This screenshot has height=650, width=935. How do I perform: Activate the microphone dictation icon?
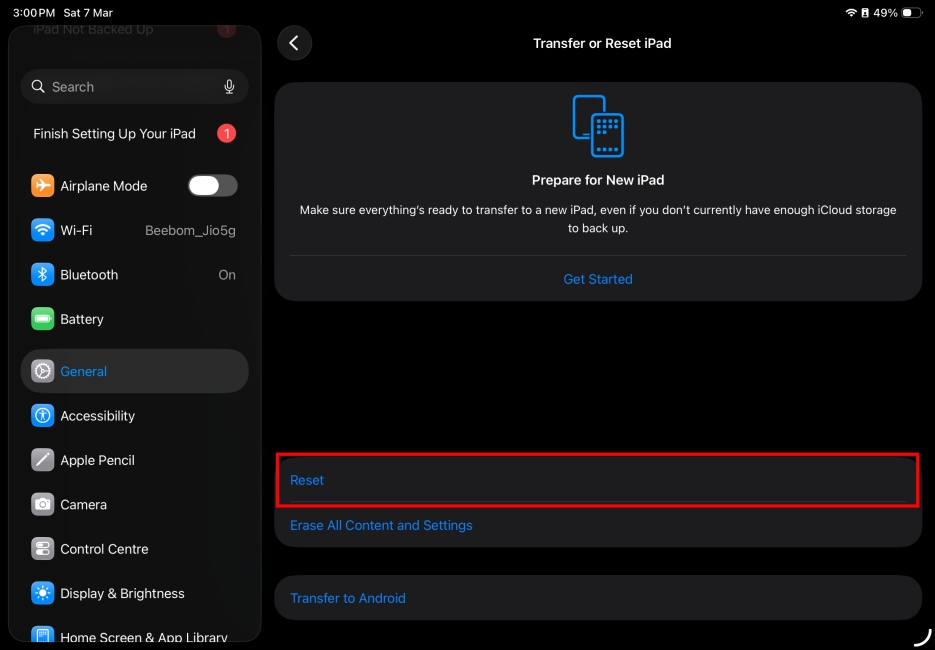point(229,87)
